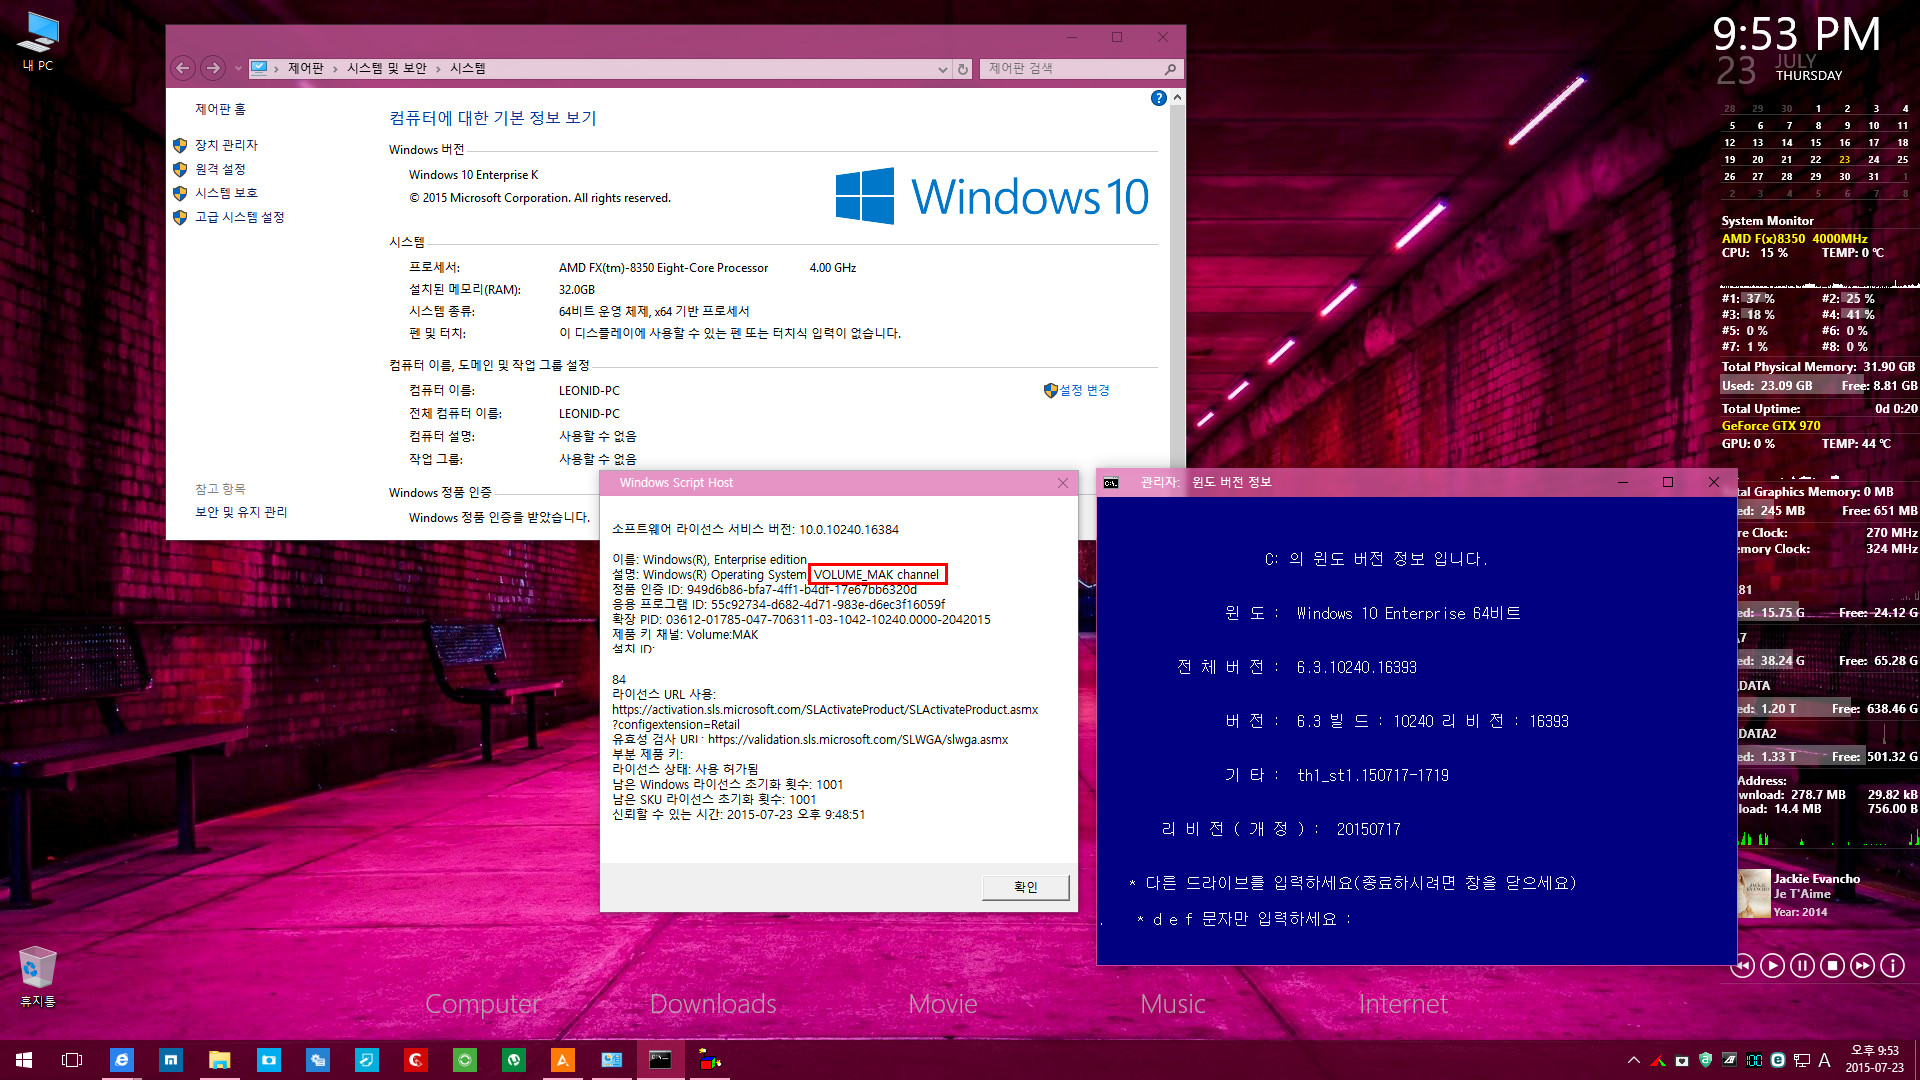Open track info in music widget
Screen dimensions: 1920x1080
point(1892,965)
